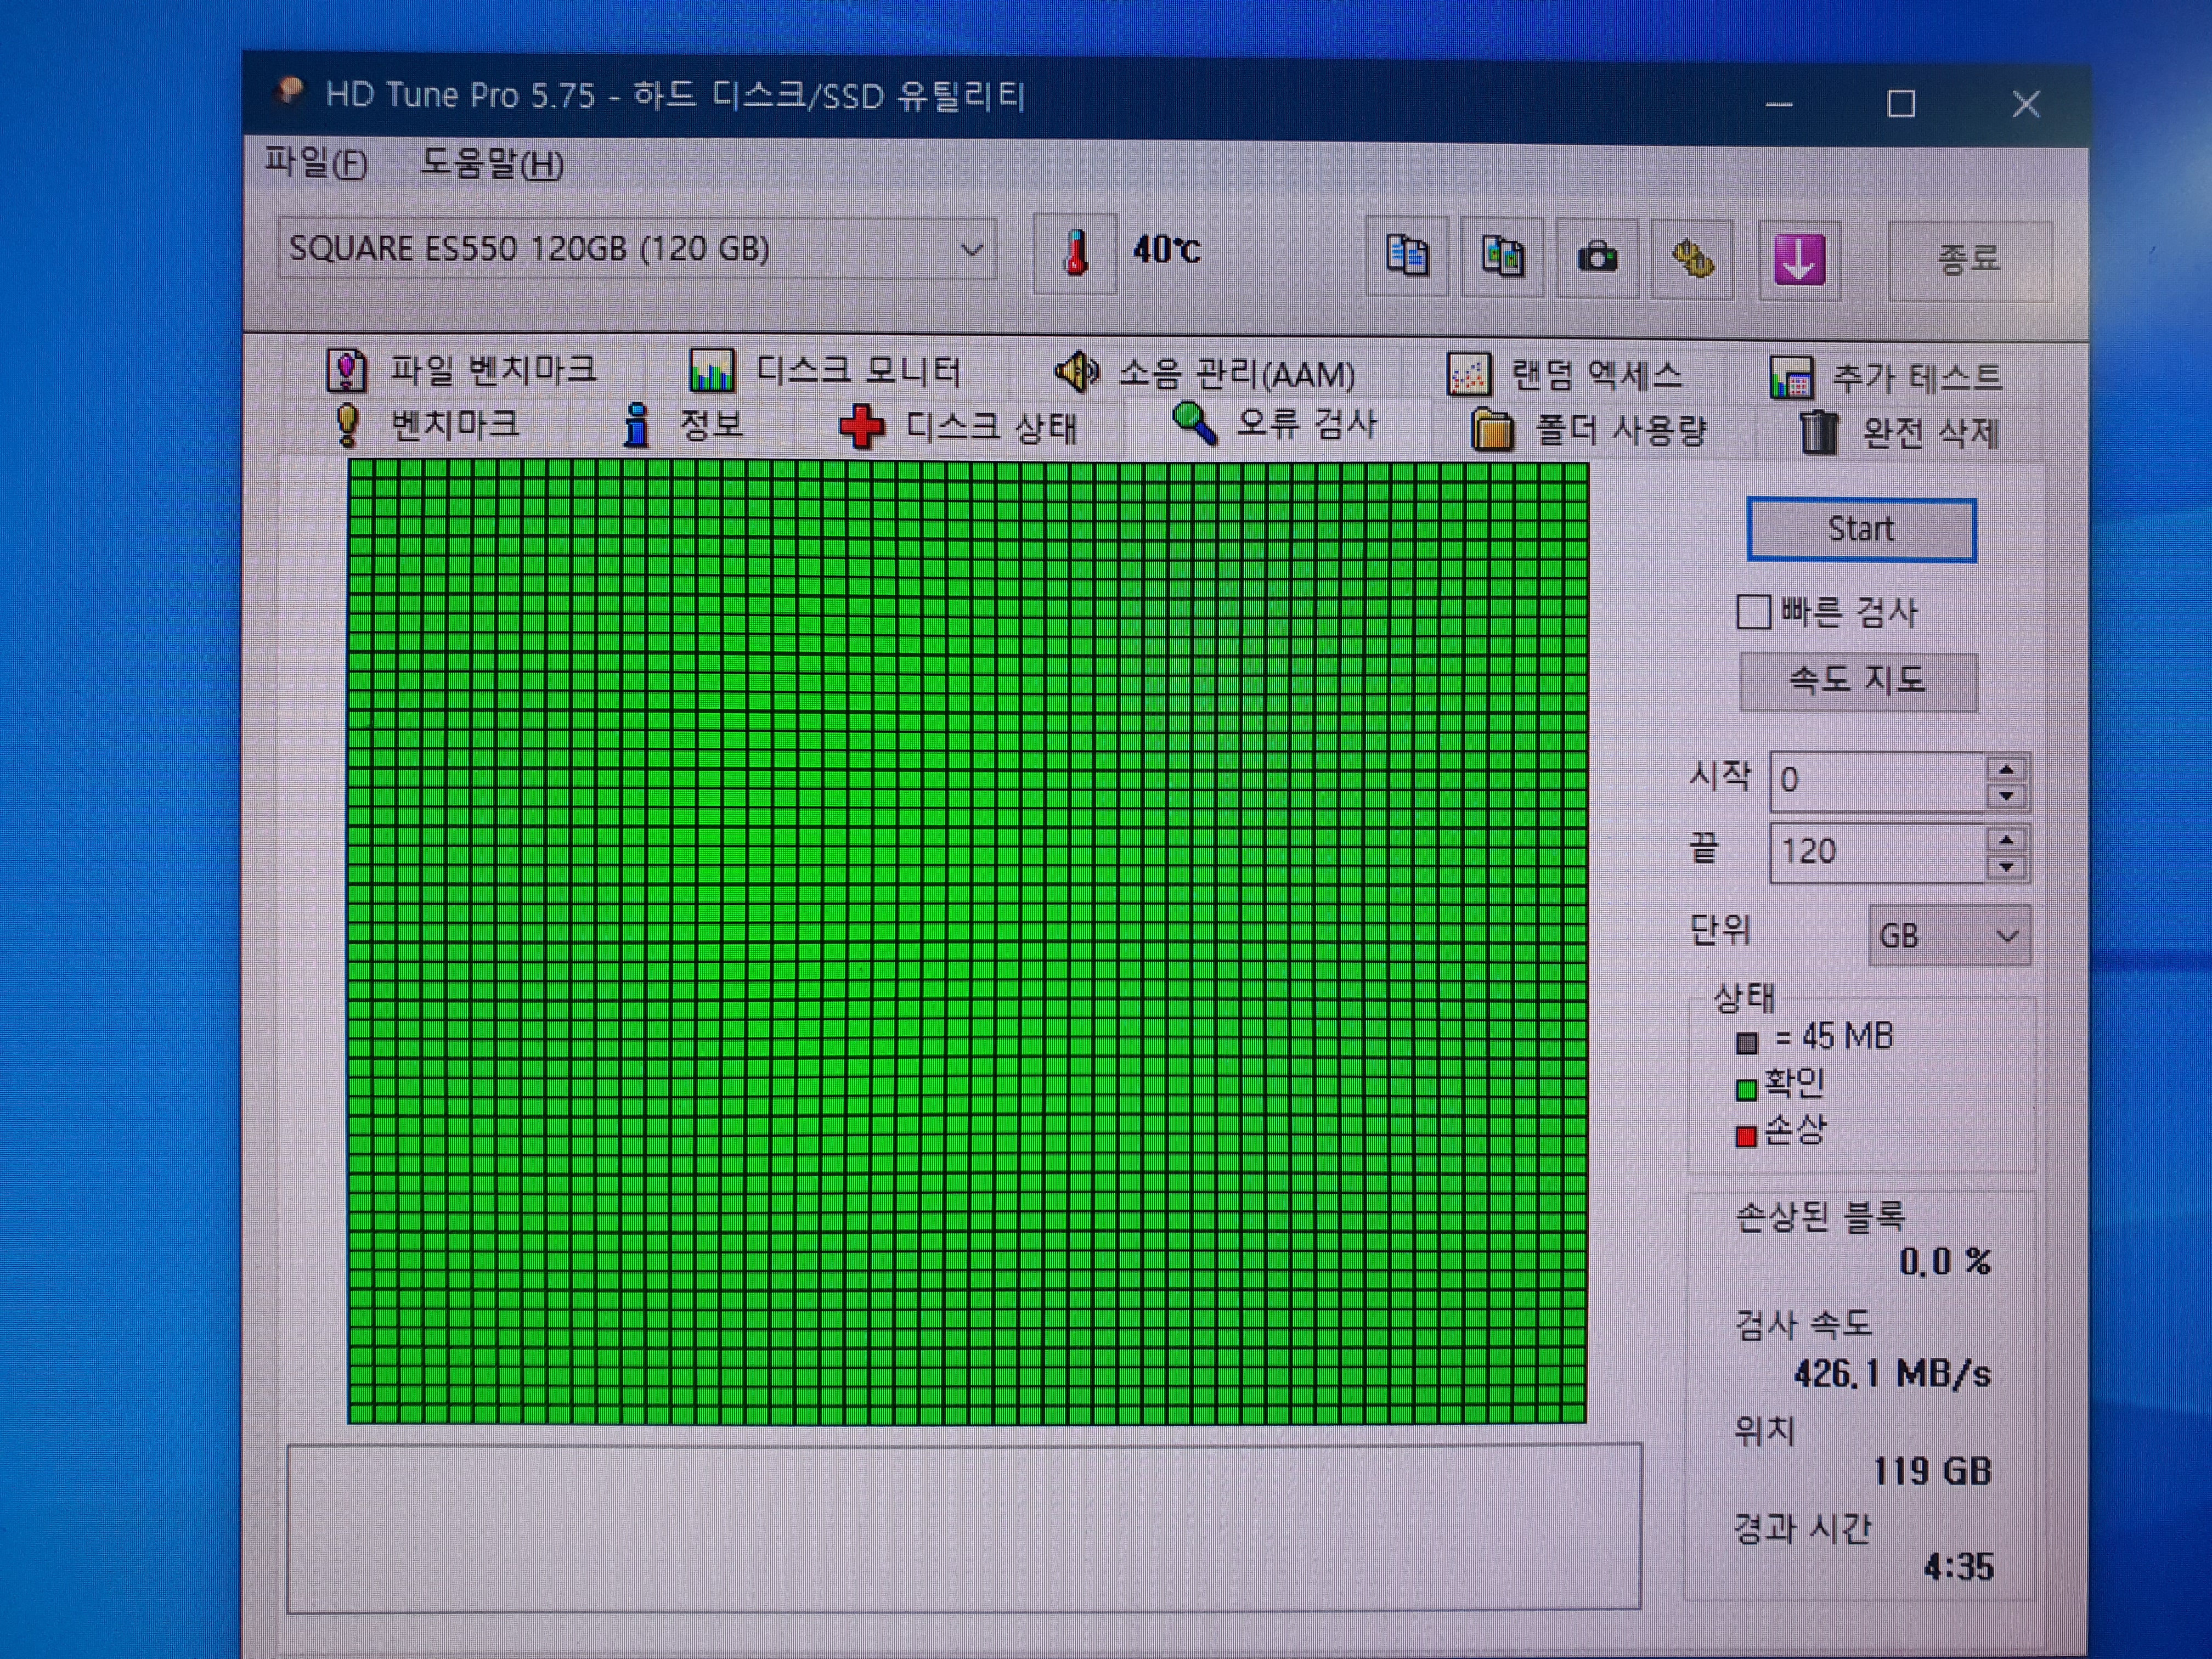This screenshot has height=1659, width=2212.
Task: Click the 종료 exit button
Action: click(x=1969, y=260)
